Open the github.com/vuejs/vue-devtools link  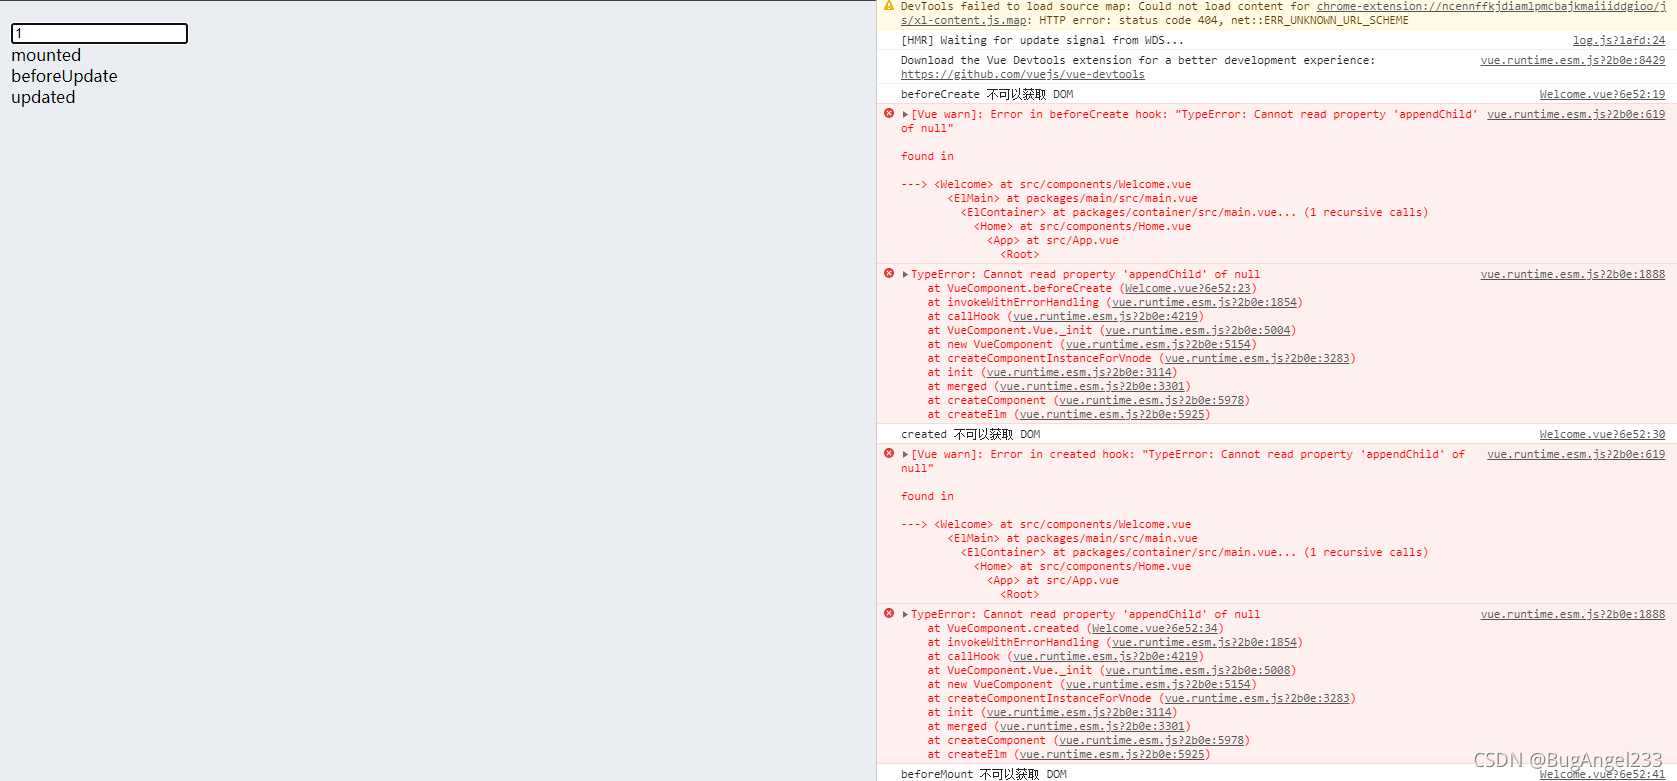click(1022, 75)
